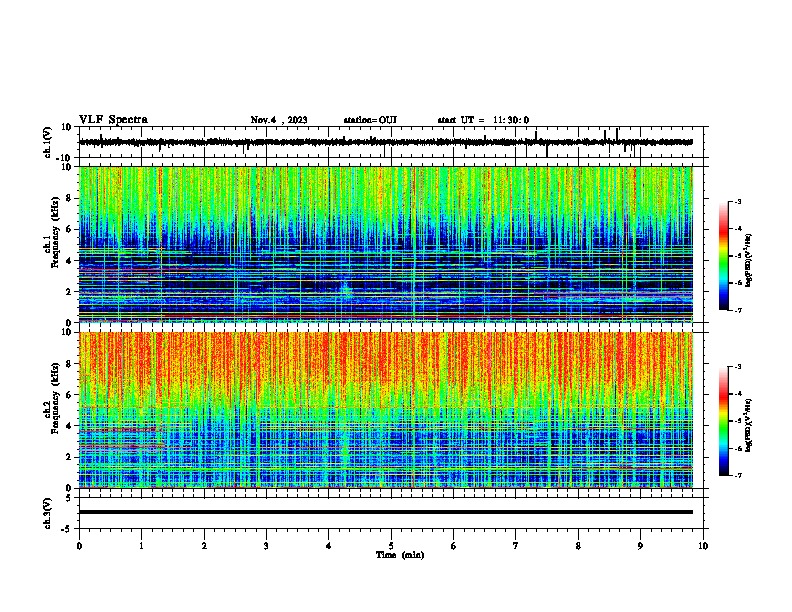The height and width of the screenshot is (612, 792).
Task: Click the ch.1 "Frequency (kHz)" axis label
Action: tap(55, 232)
